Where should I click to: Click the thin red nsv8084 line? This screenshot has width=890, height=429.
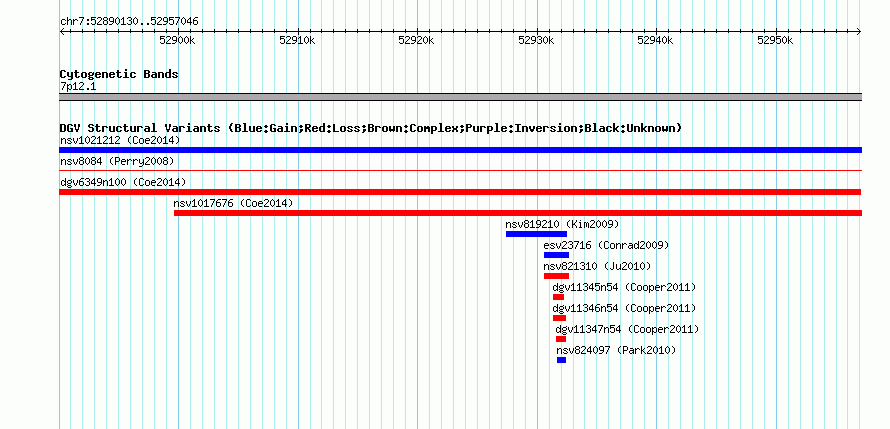pos(460,170)
